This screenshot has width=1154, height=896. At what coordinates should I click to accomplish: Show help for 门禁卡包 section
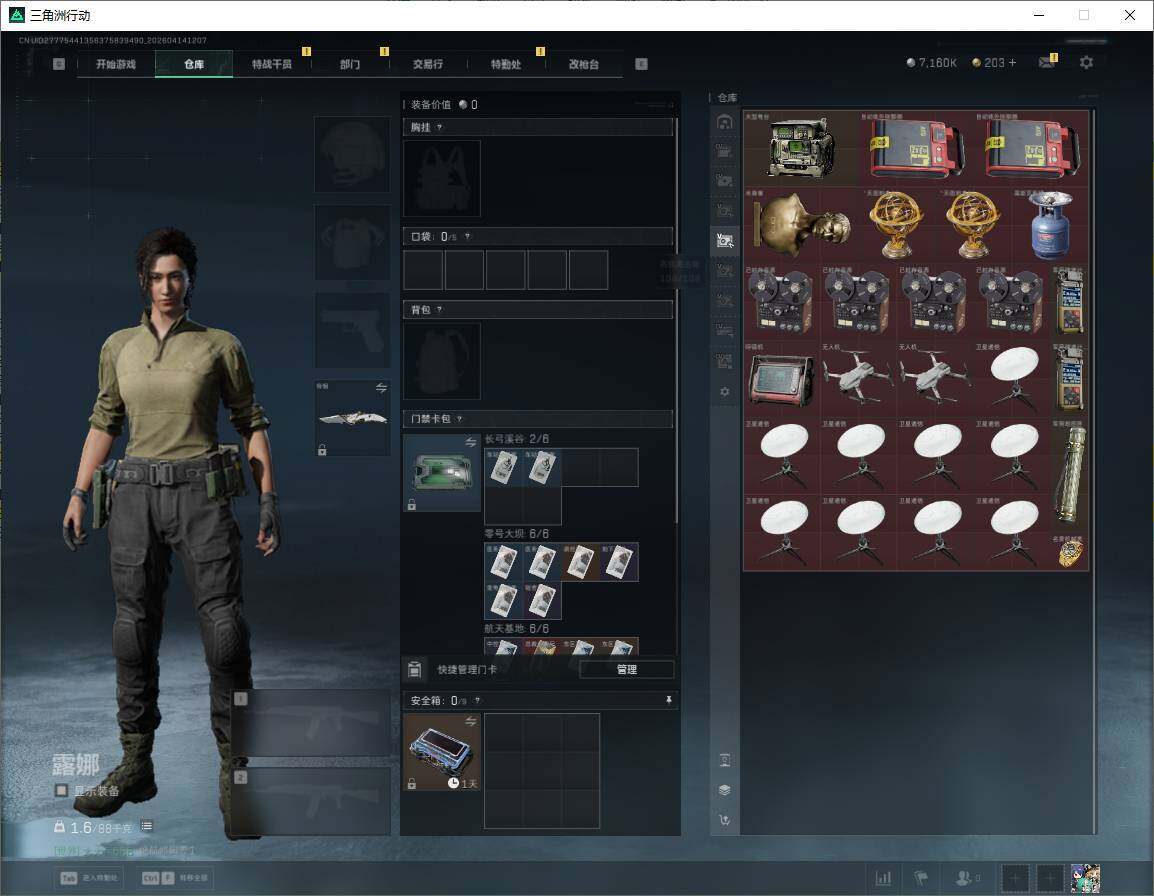tap(459, 419)
